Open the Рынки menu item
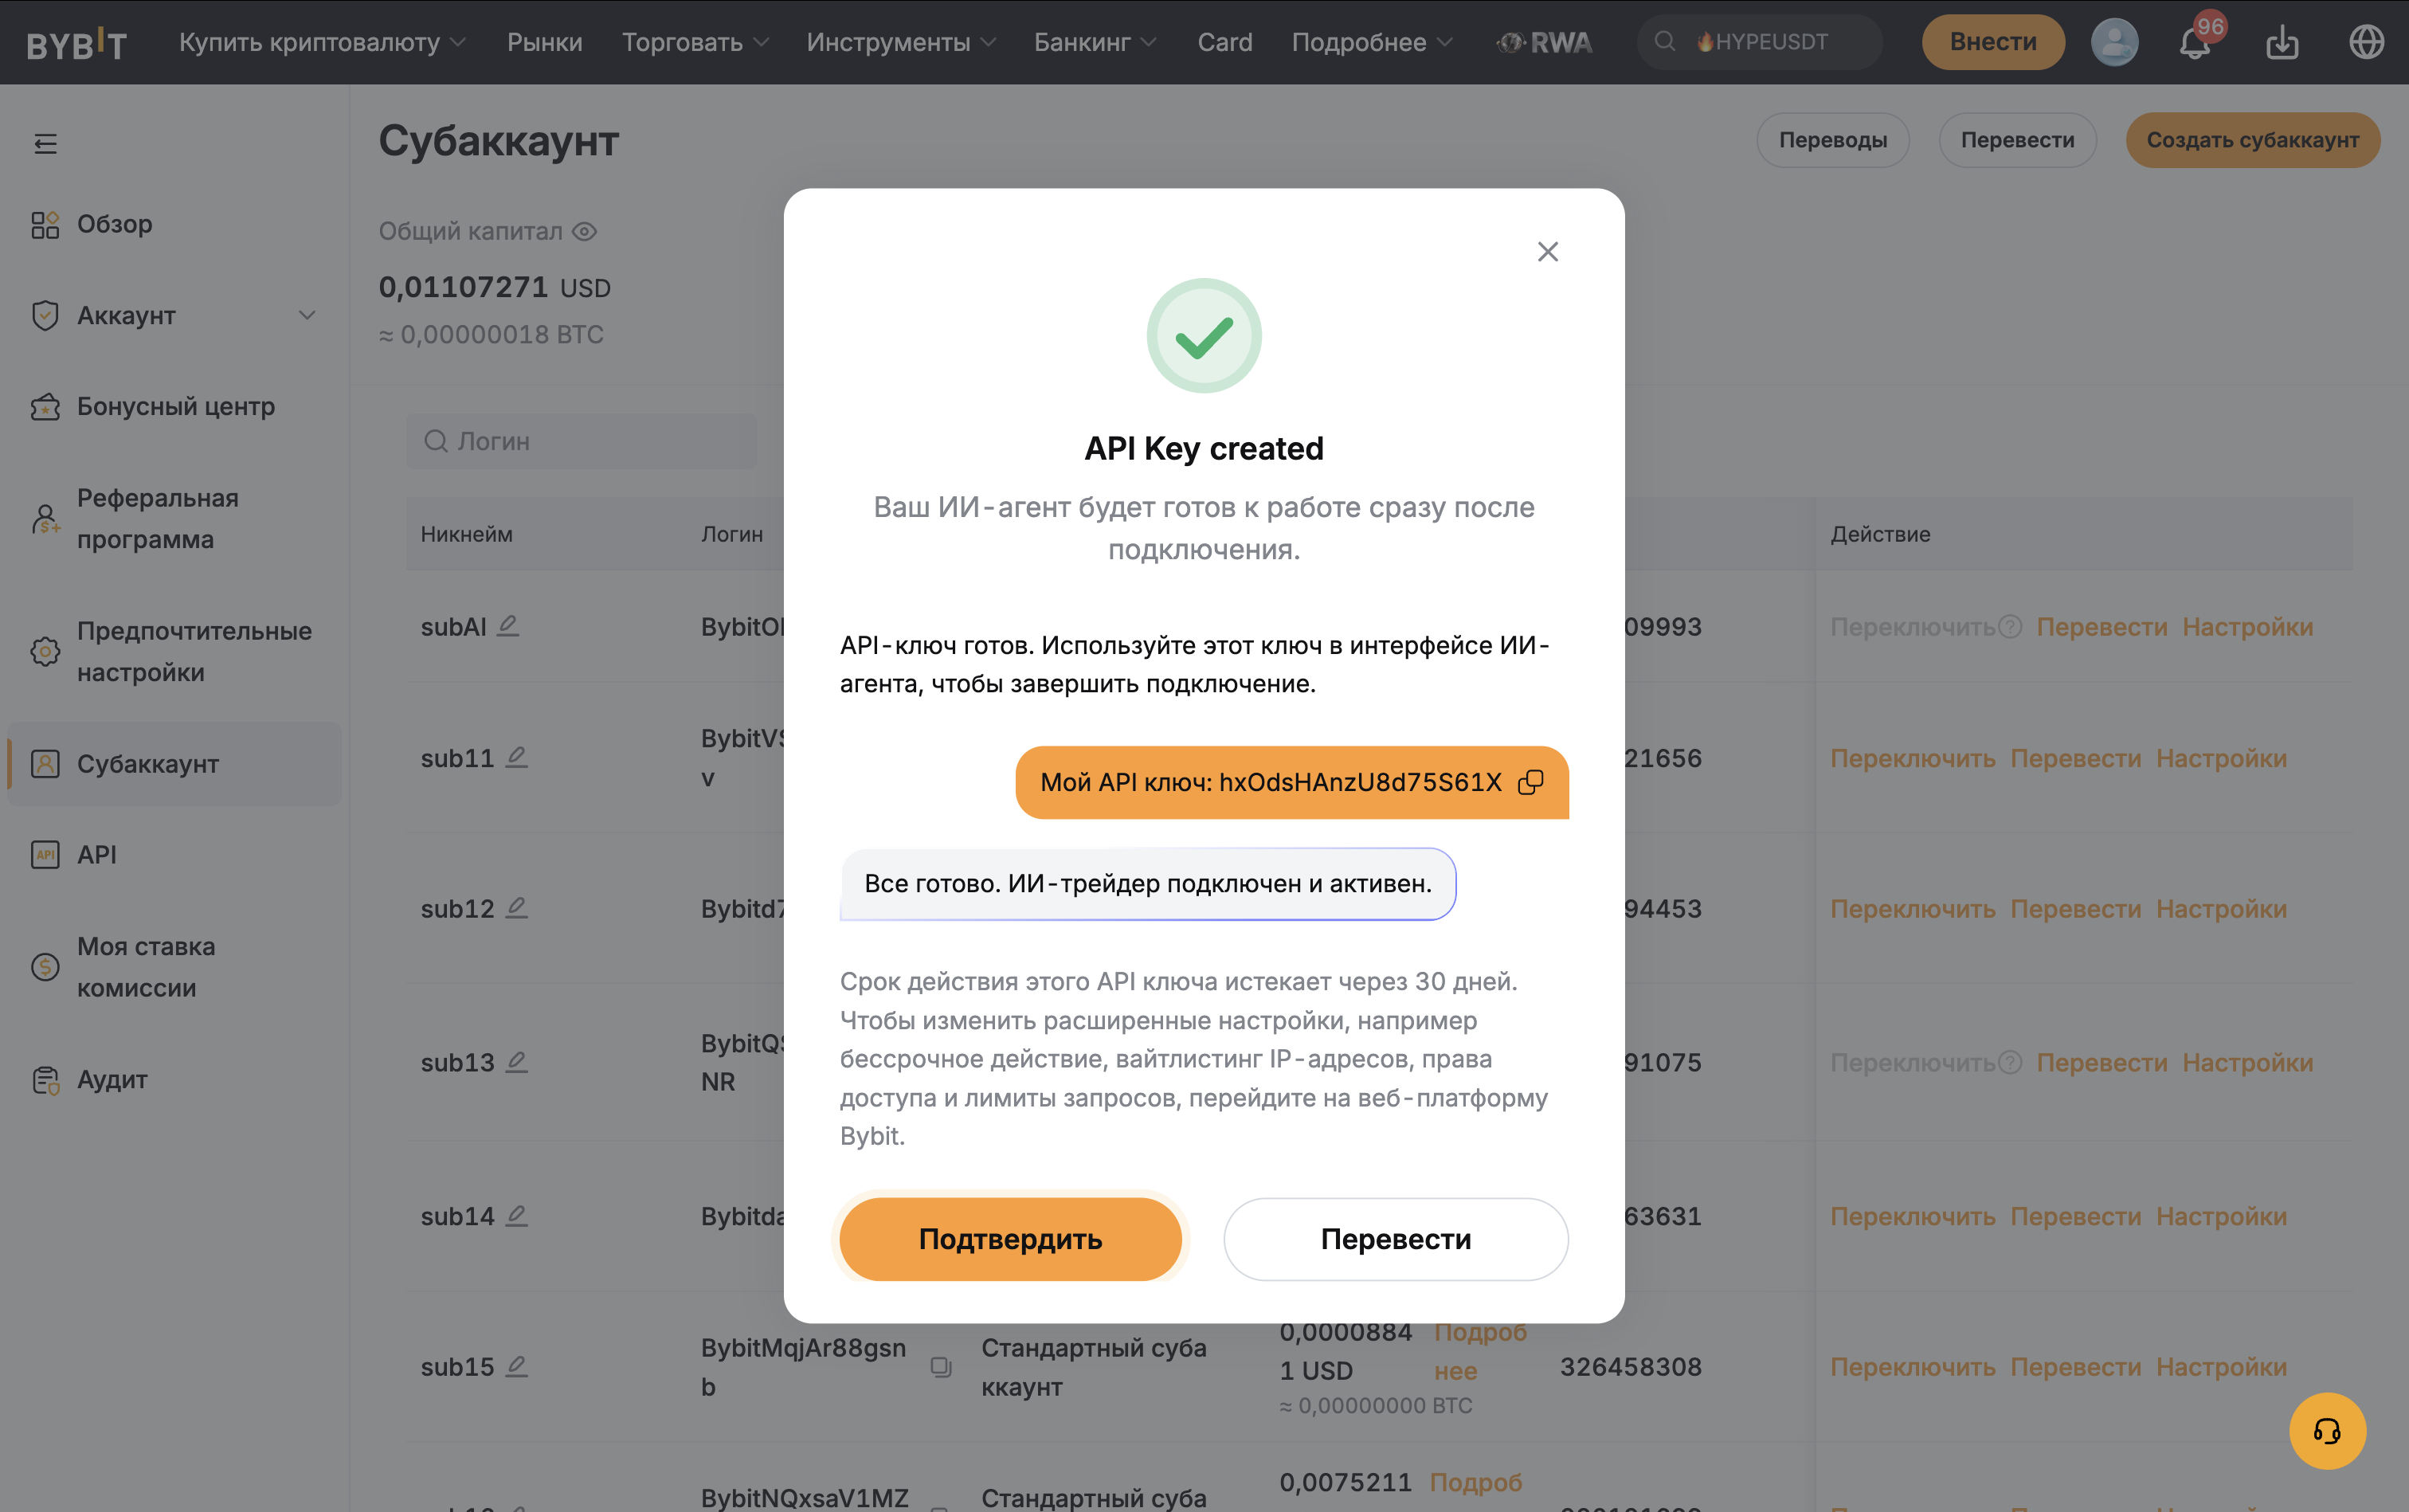Screen dimensions: 2409x1512 click(544, 42)
